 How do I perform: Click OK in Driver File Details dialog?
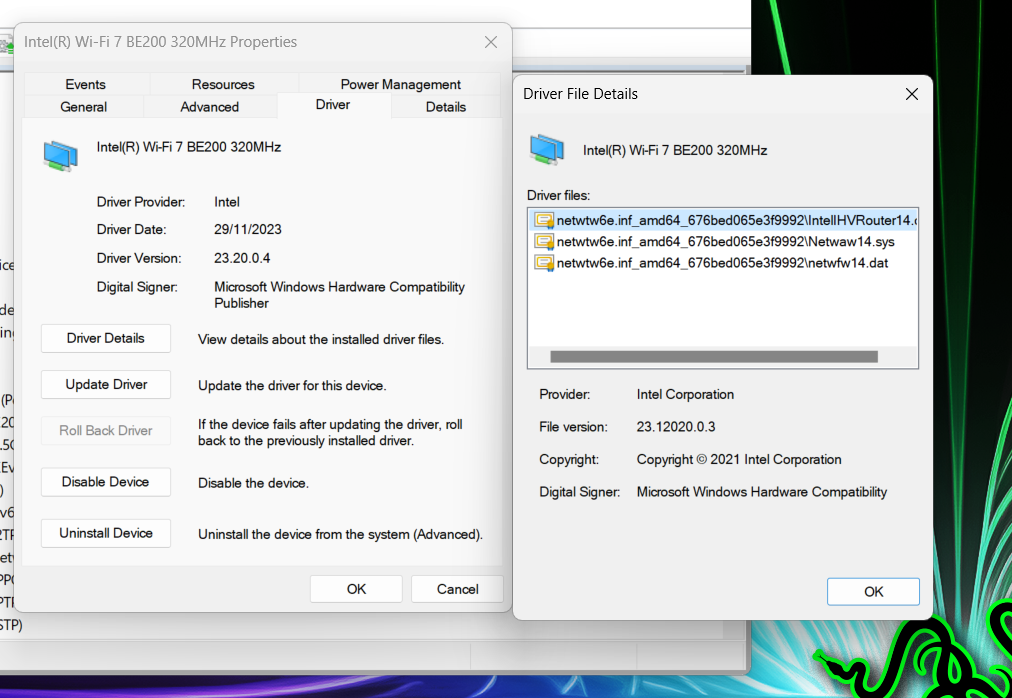click(873, 591)
